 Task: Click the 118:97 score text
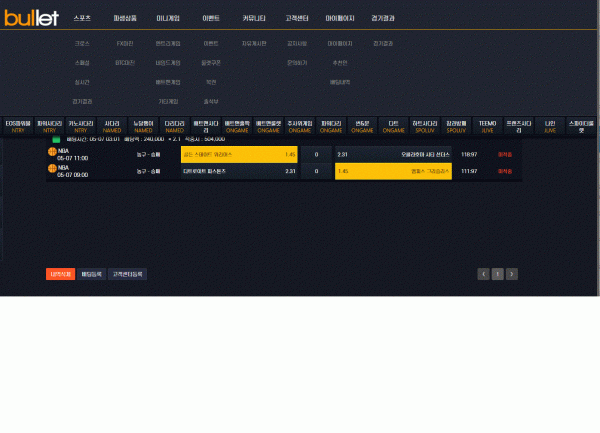(469, 155)
